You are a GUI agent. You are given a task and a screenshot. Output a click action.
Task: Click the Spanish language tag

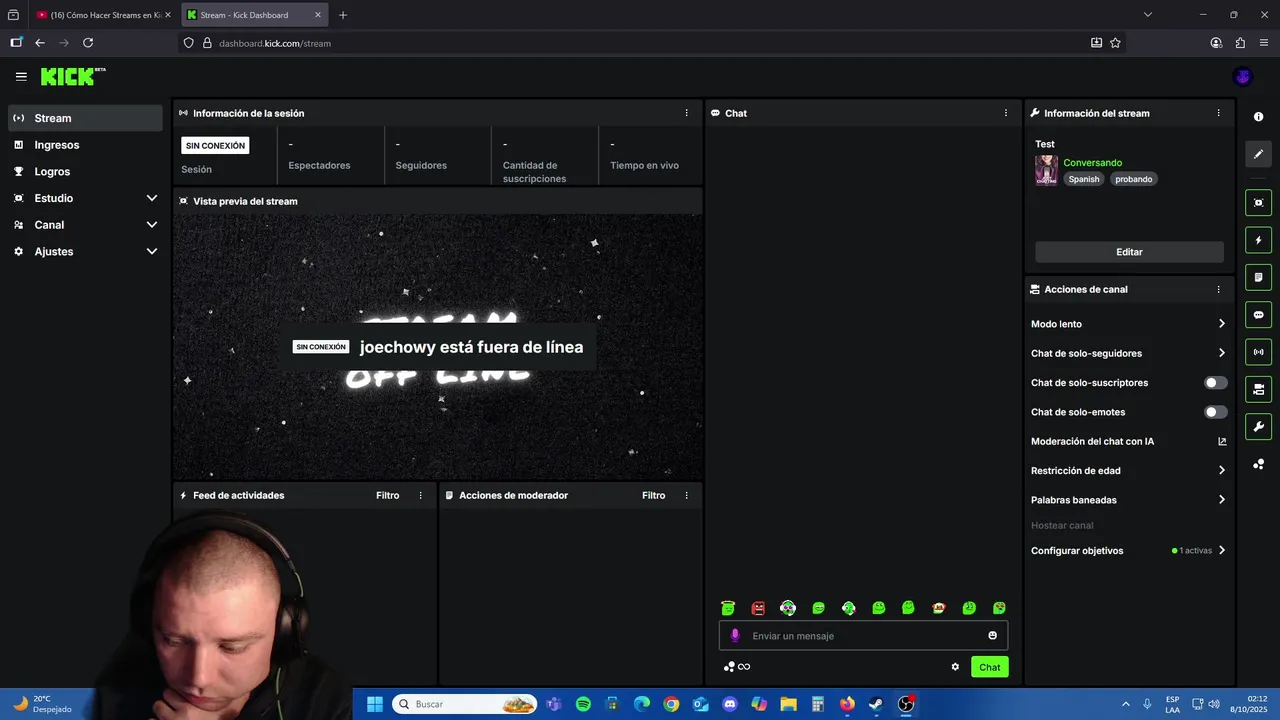pyautogui.click(x=1083, y=179)
